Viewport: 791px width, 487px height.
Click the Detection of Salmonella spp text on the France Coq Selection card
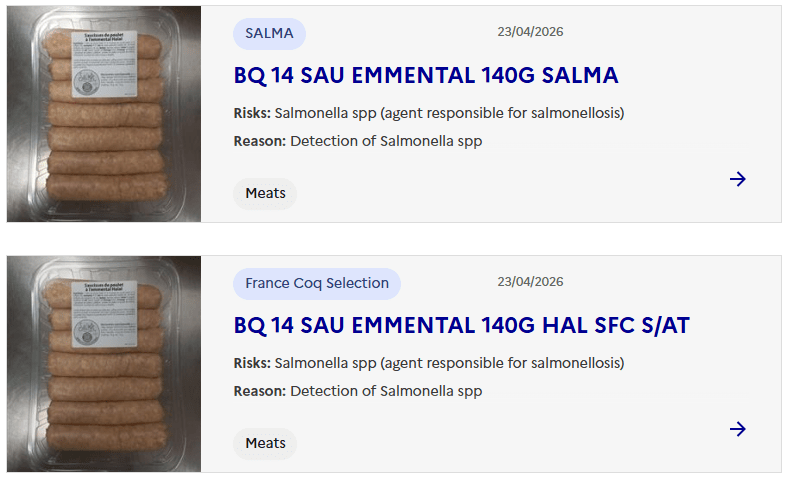pyautogui.click(x=386, y=391)
